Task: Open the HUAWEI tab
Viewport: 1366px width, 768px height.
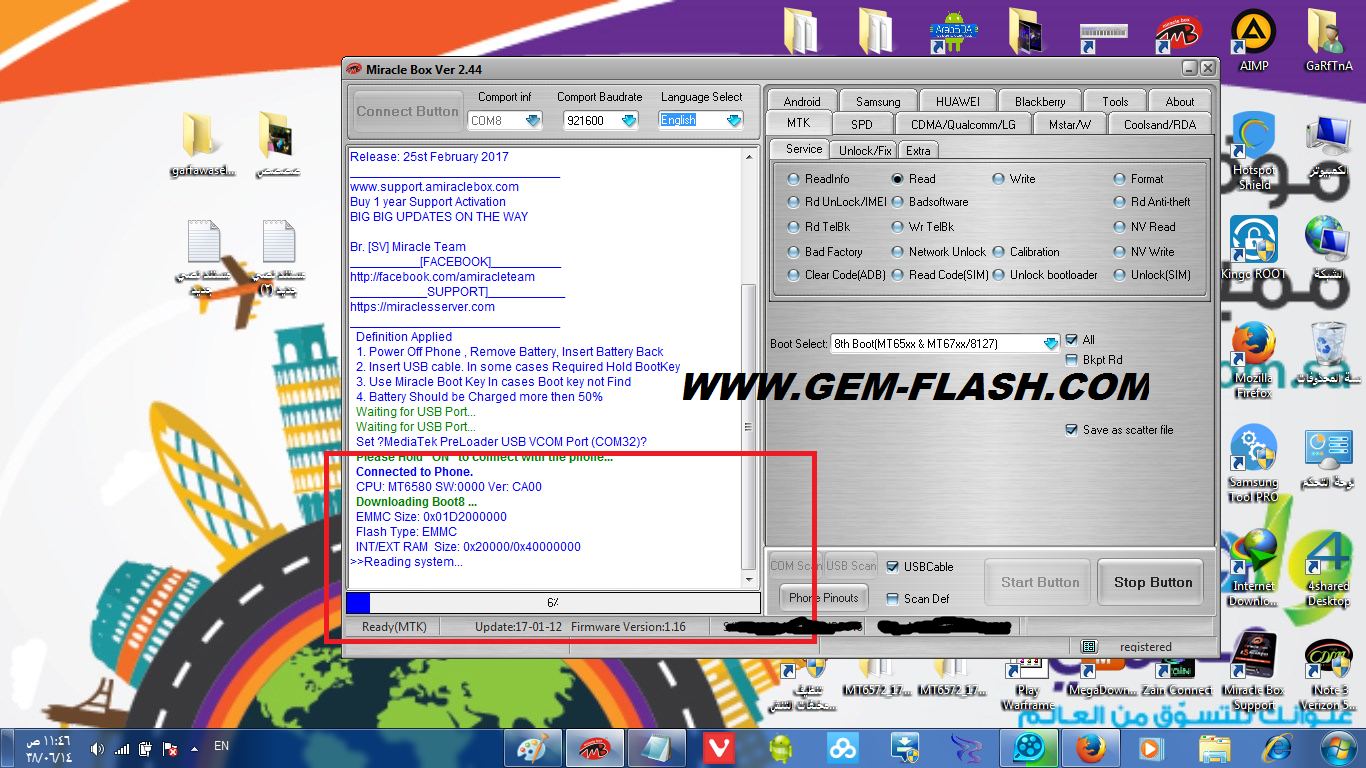Action: 957,101
